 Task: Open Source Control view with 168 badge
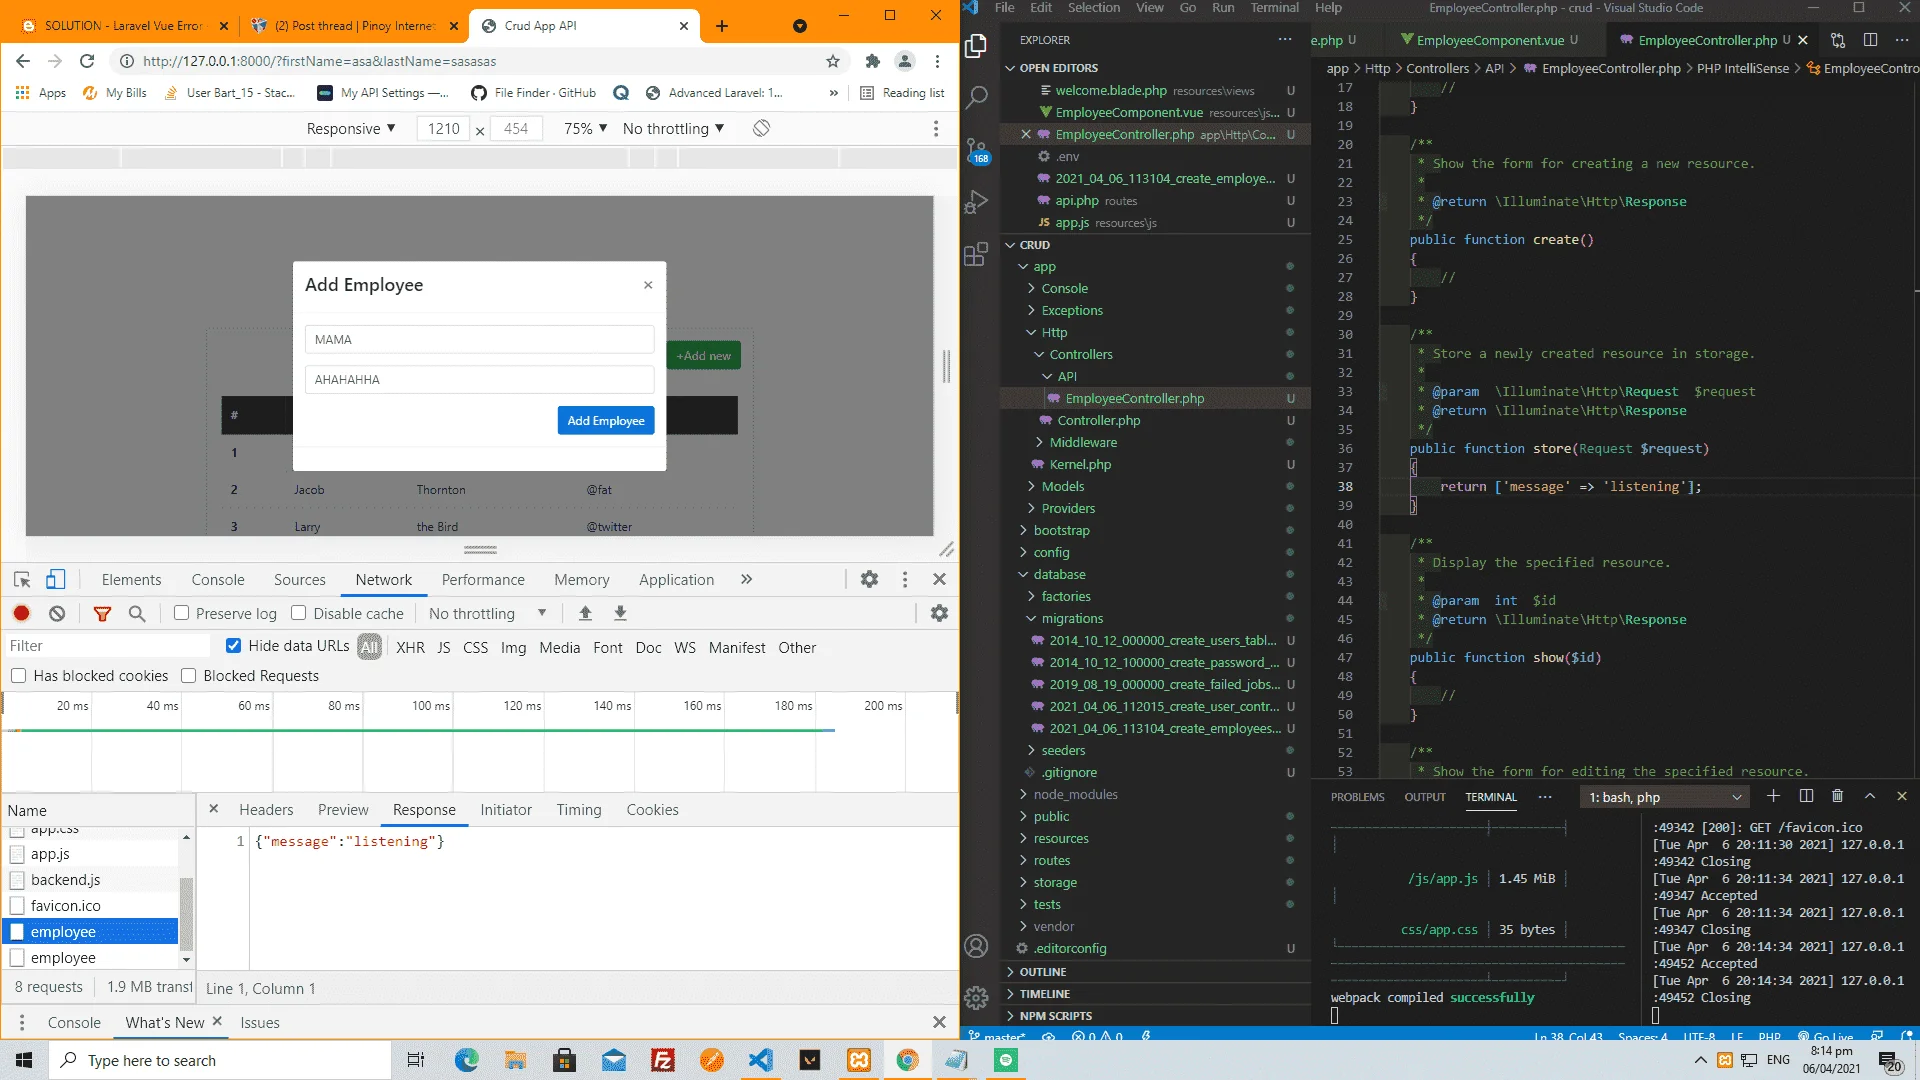(976, 151)
